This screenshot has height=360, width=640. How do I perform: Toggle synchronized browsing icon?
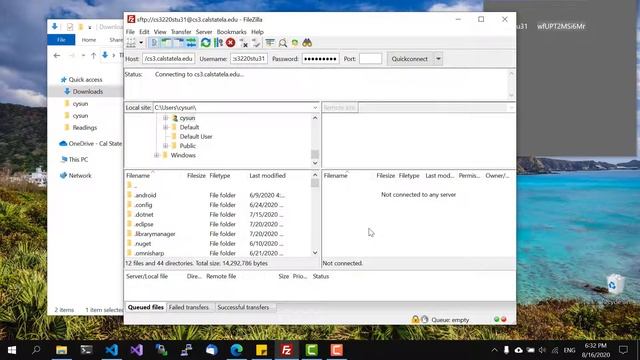295,42
